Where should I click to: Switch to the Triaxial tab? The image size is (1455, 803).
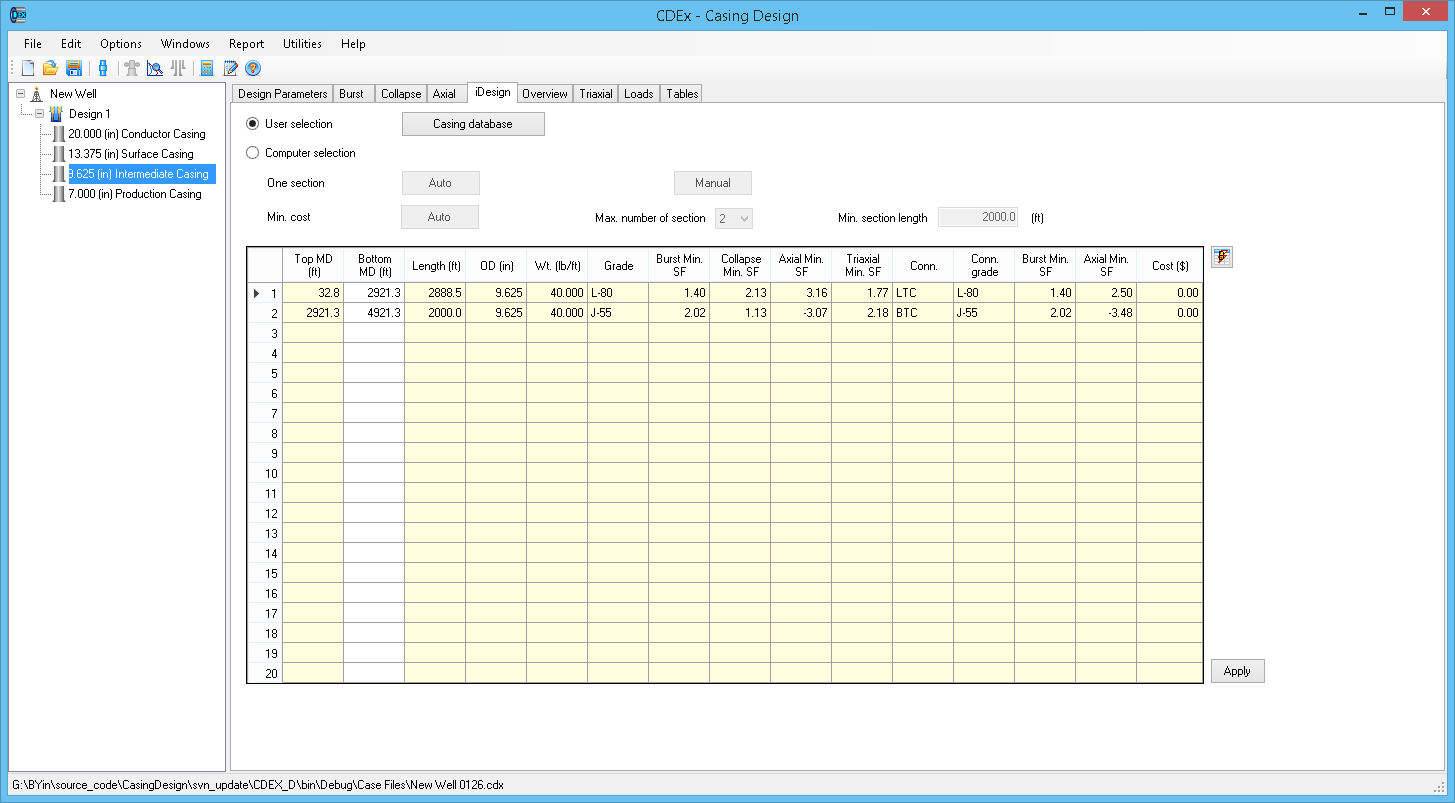coord(596,94)
